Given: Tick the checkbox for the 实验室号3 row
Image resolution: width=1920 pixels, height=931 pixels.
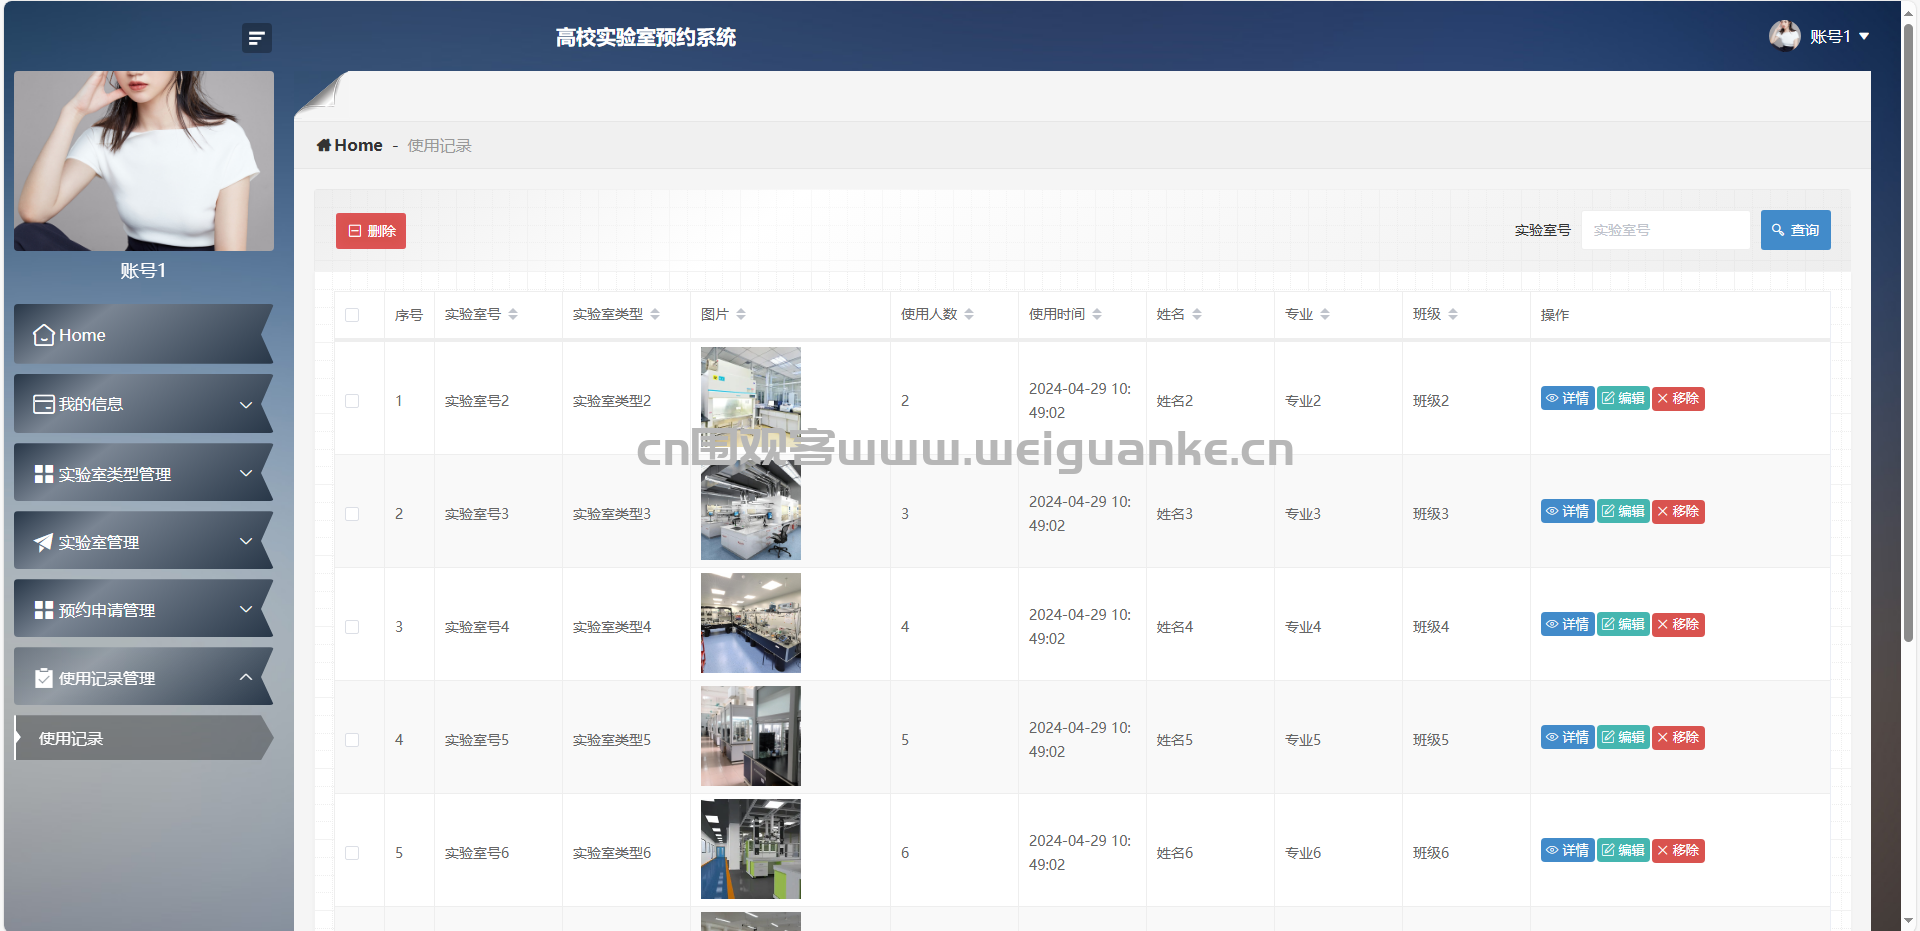Looking at the screenshot, I should tap(352, 514).
